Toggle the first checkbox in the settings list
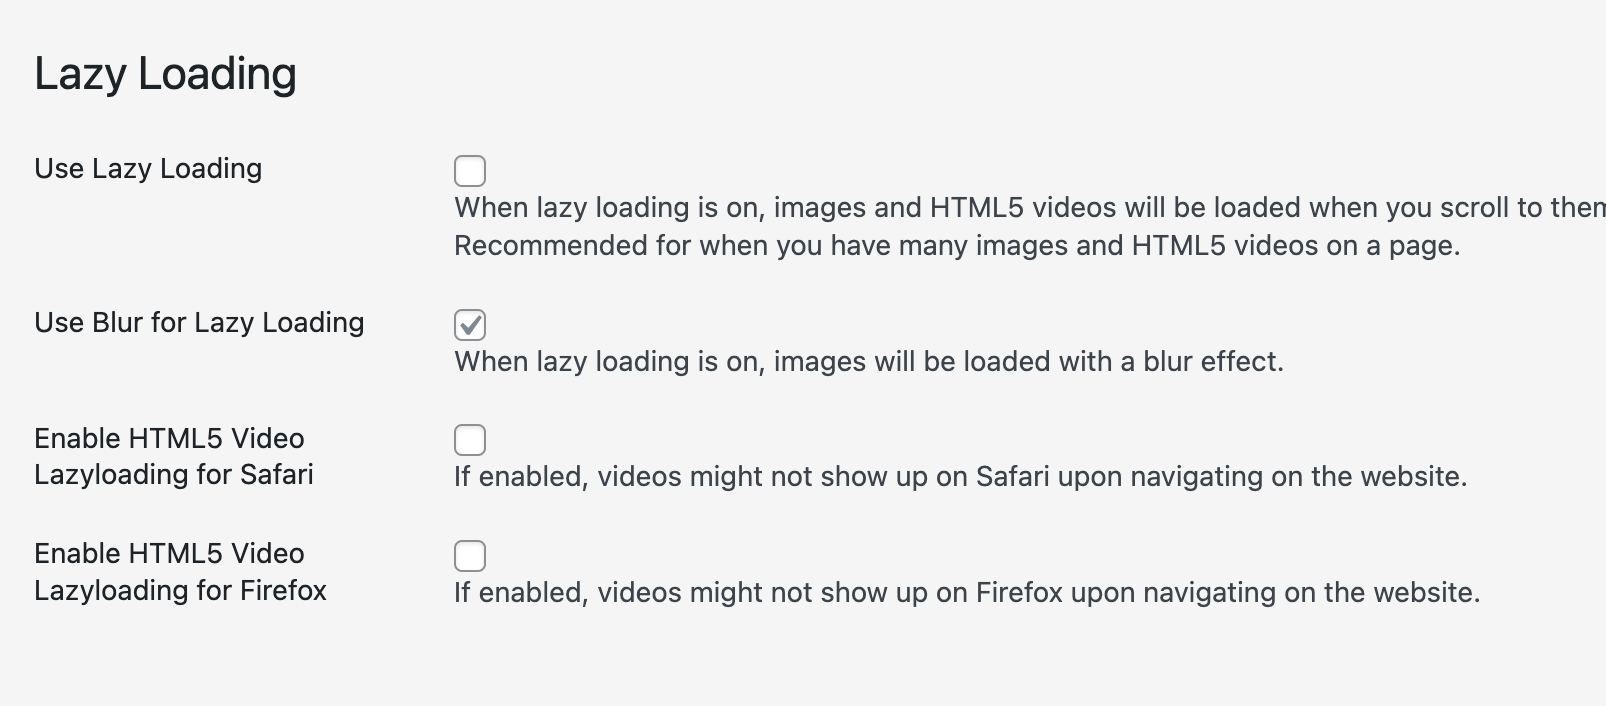The width and height of the screenshot is (1606, 706). pos(470,171)
